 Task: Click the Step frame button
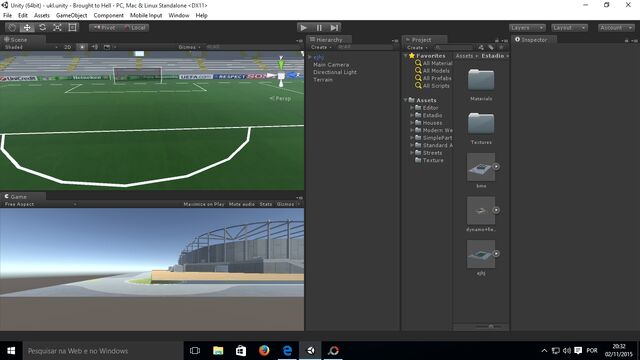coord(334,27)
